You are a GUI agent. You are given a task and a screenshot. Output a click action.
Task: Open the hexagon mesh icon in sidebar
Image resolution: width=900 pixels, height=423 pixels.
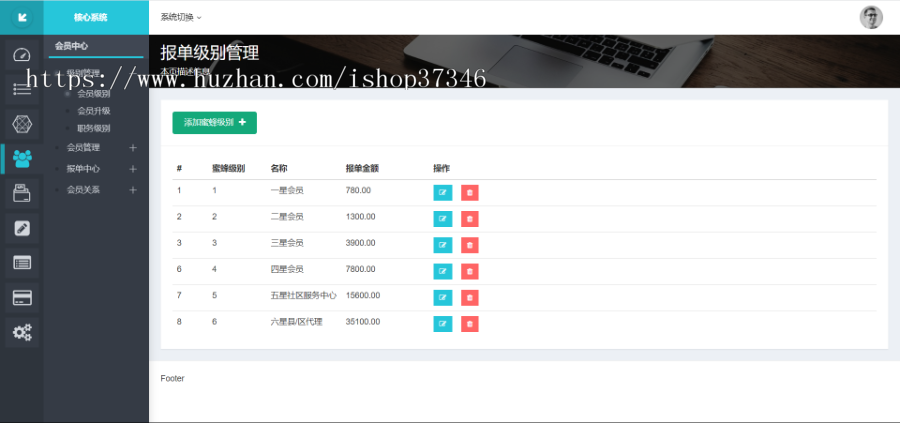[22, 124]
